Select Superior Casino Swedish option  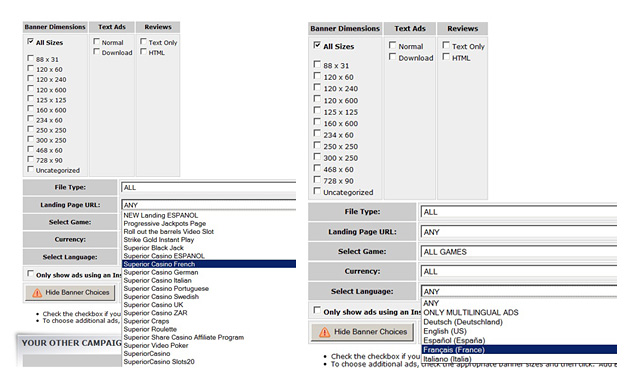(x=209, y=297)
